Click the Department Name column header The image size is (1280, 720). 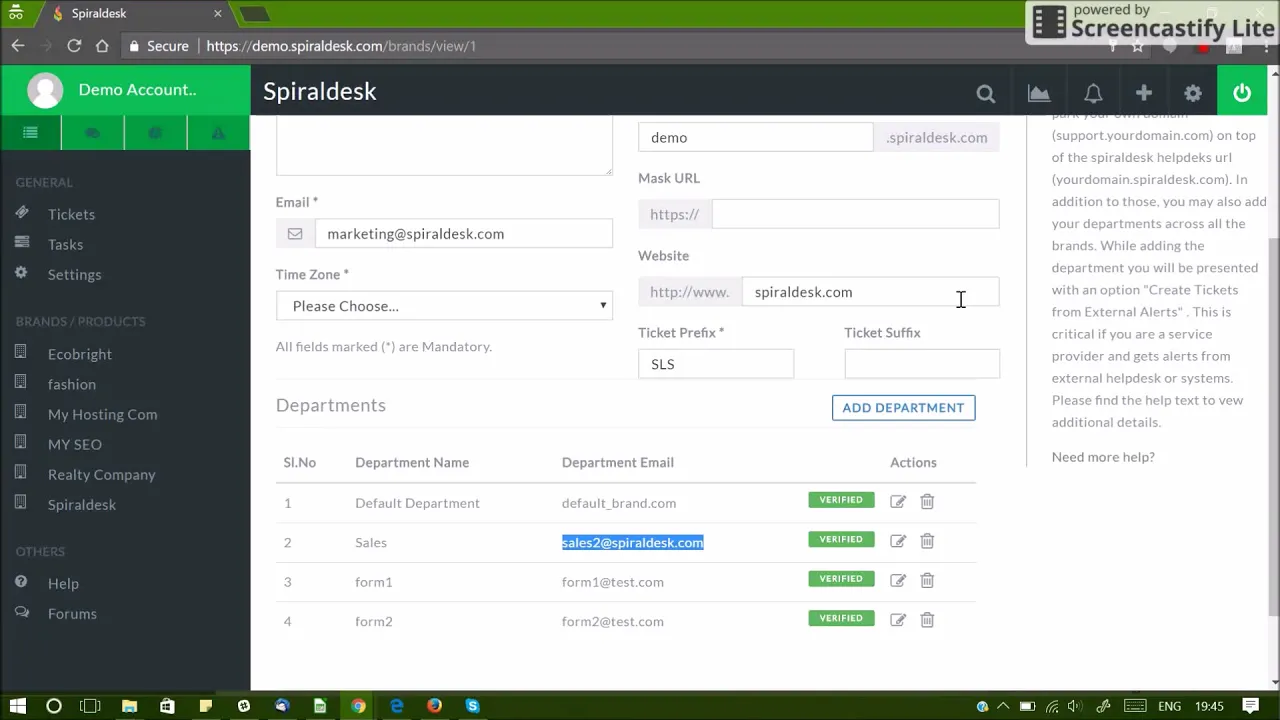(412, 462)
